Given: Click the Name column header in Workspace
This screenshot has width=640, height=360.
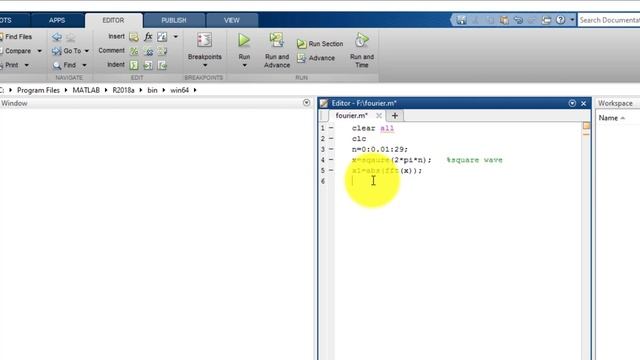Looking at the screenshot, I should click(608, 118).
